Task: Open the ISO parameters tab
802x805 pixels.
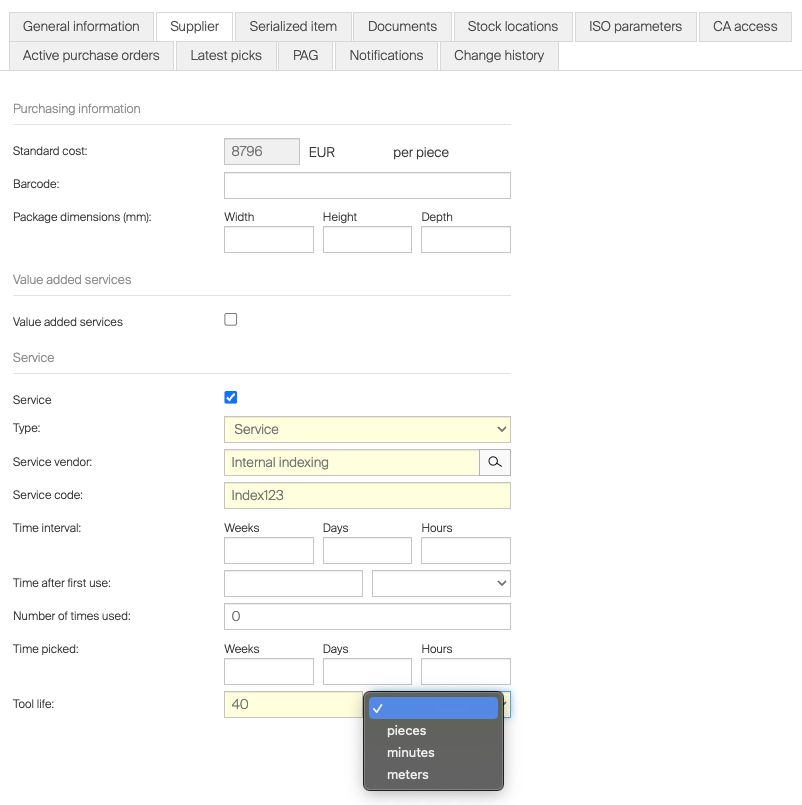Action: 635,26
